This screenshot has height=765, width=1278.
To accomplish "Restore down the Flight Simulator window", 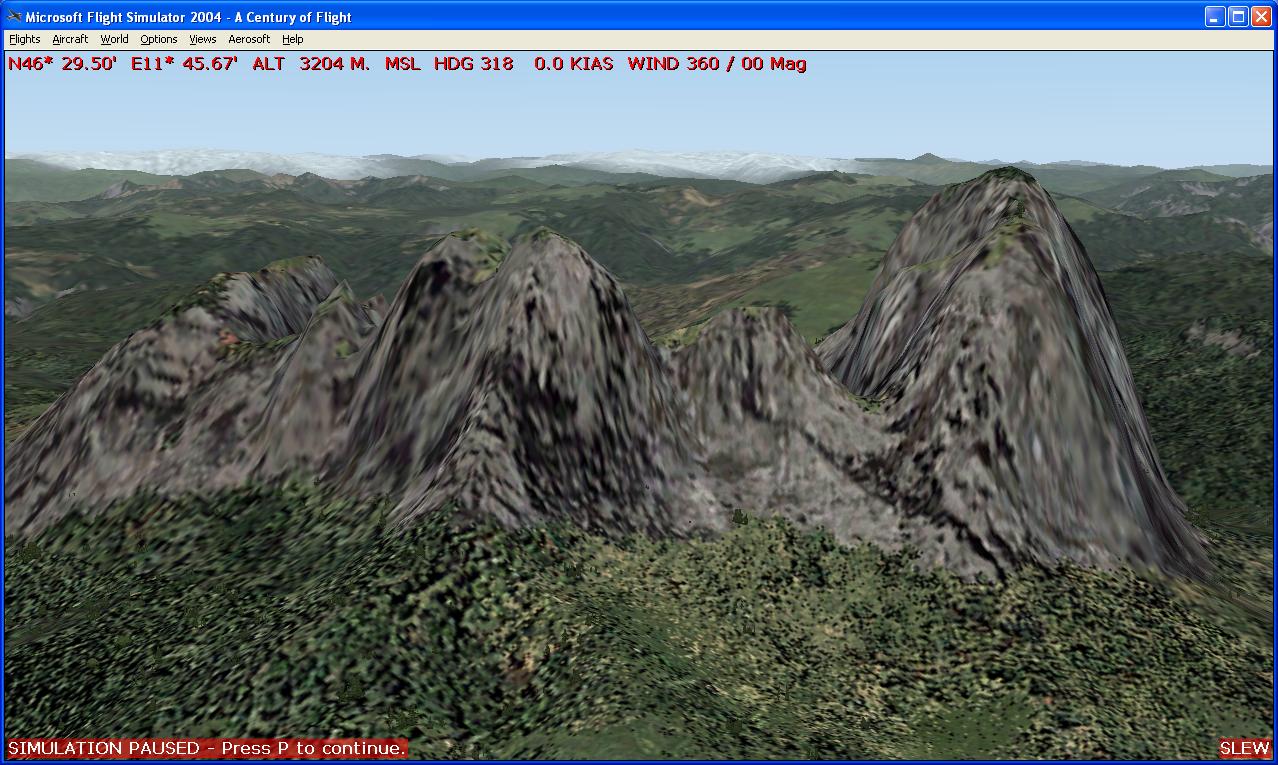I will [x=1238, y=16].
